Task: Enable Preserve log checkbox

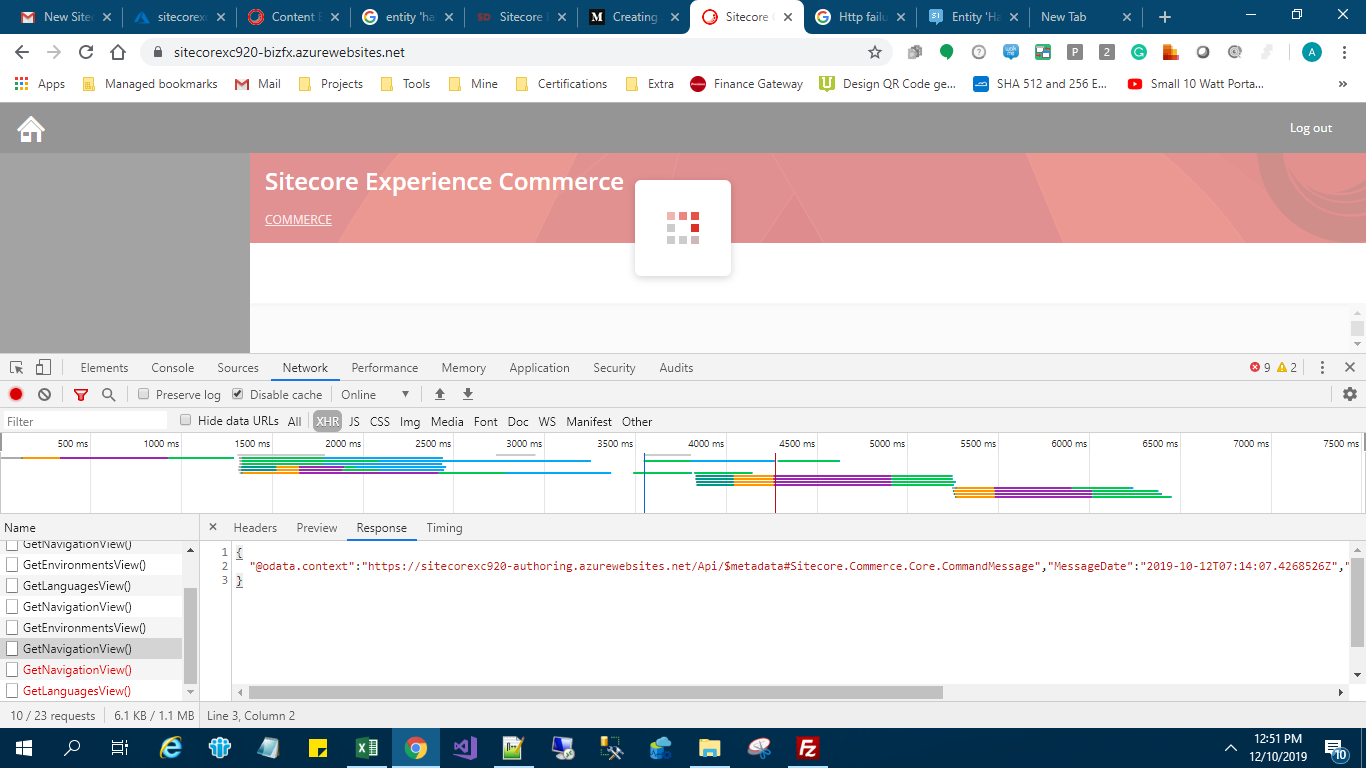Action: 144,394
